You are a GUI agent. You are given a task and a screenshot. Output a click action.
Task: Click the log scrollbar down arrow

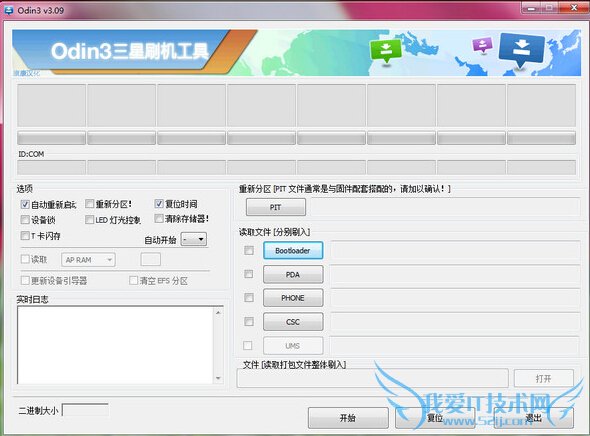[x=218, y=378]
